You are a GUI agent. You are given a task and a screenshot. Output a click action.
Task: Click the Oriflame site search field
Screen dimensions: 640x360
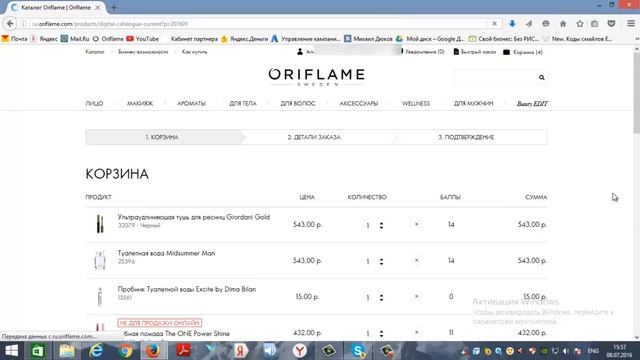pyautogui.click(x=496, y=77)
